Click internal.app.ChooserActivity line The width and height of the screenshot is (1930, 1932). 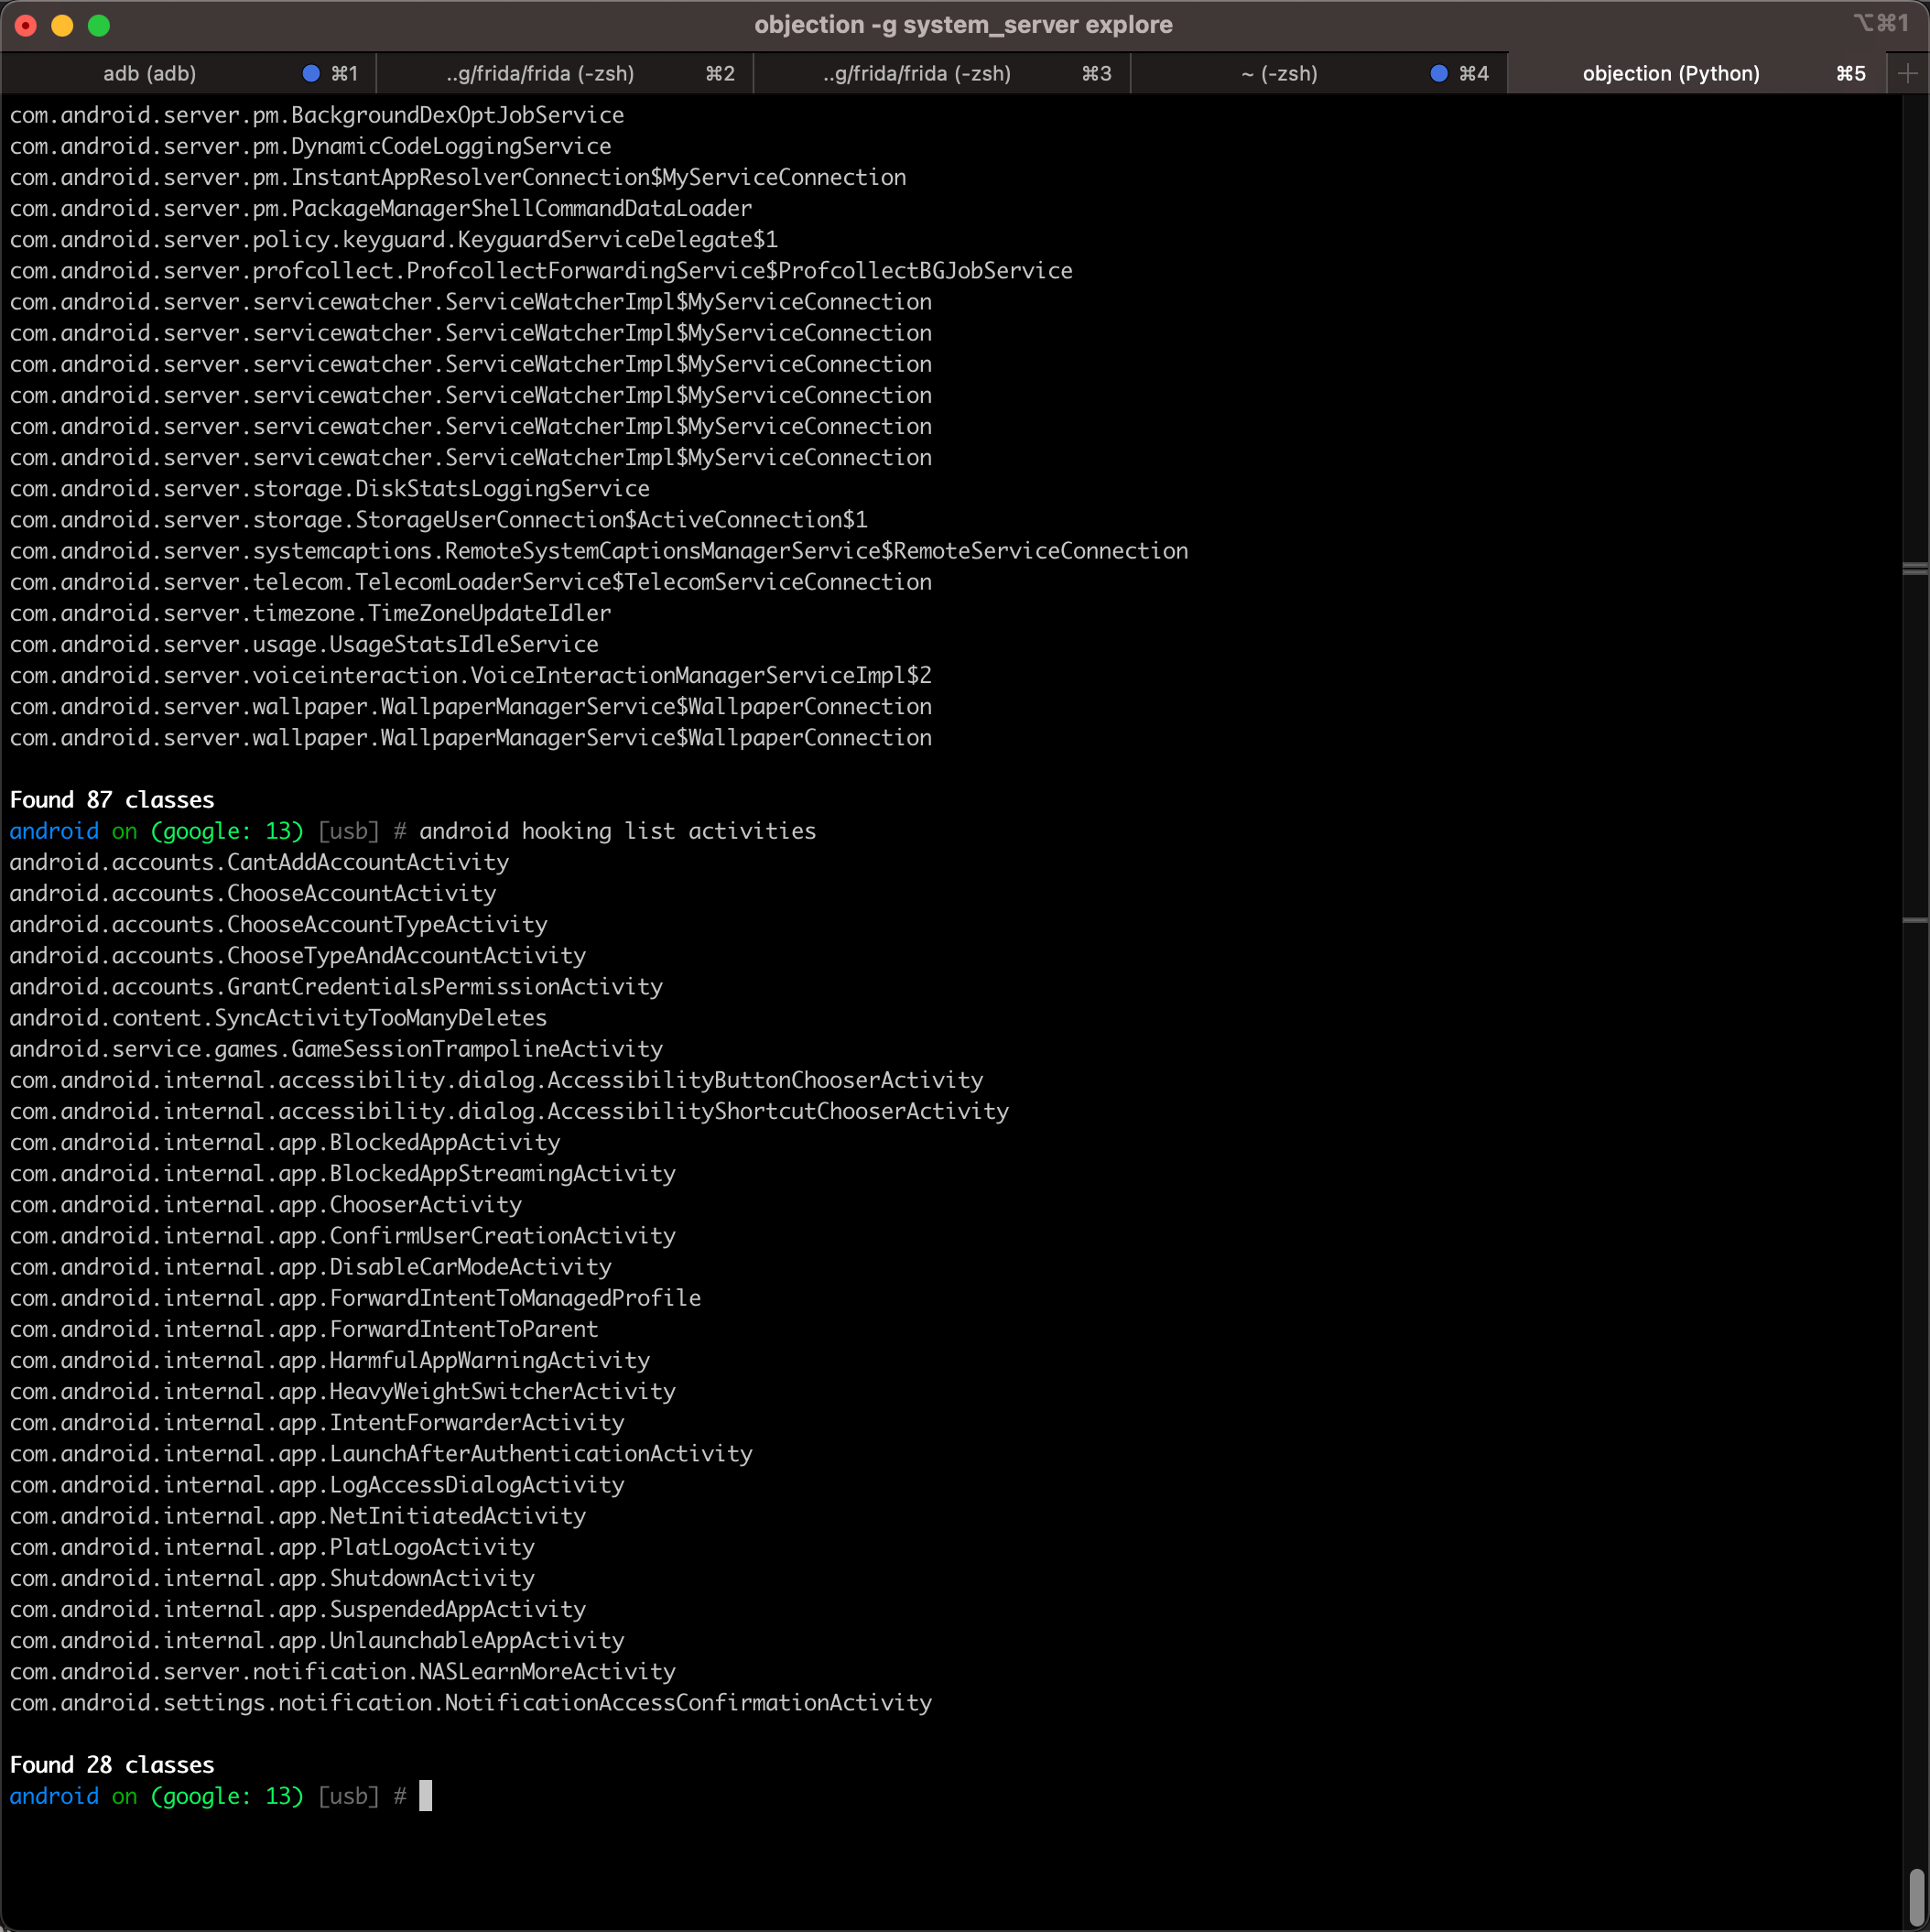(x=266, y=1204)
